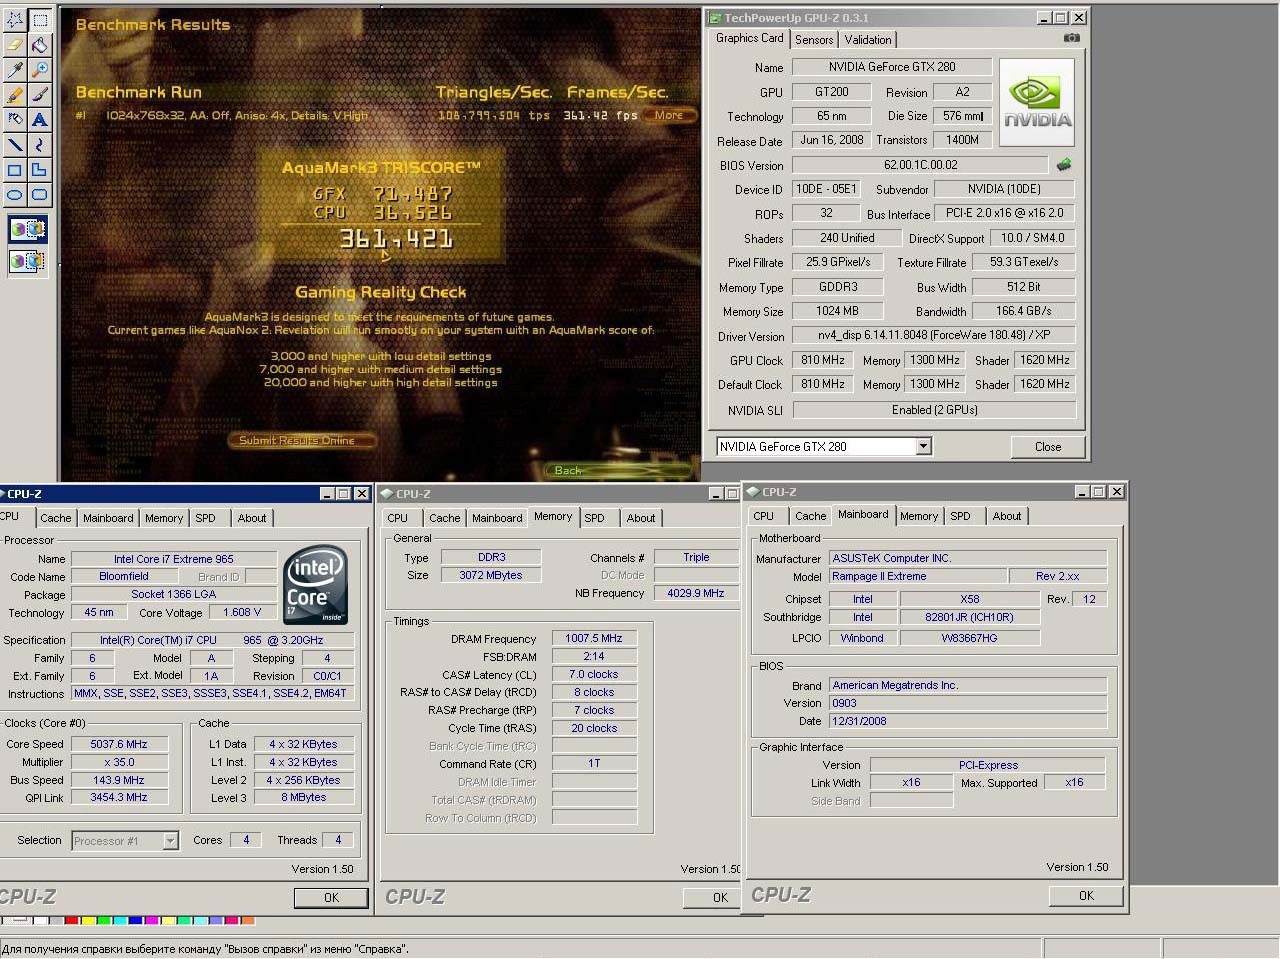
Task: Open Memory tab in left CPU-Z window
Action: click(164, 518)
